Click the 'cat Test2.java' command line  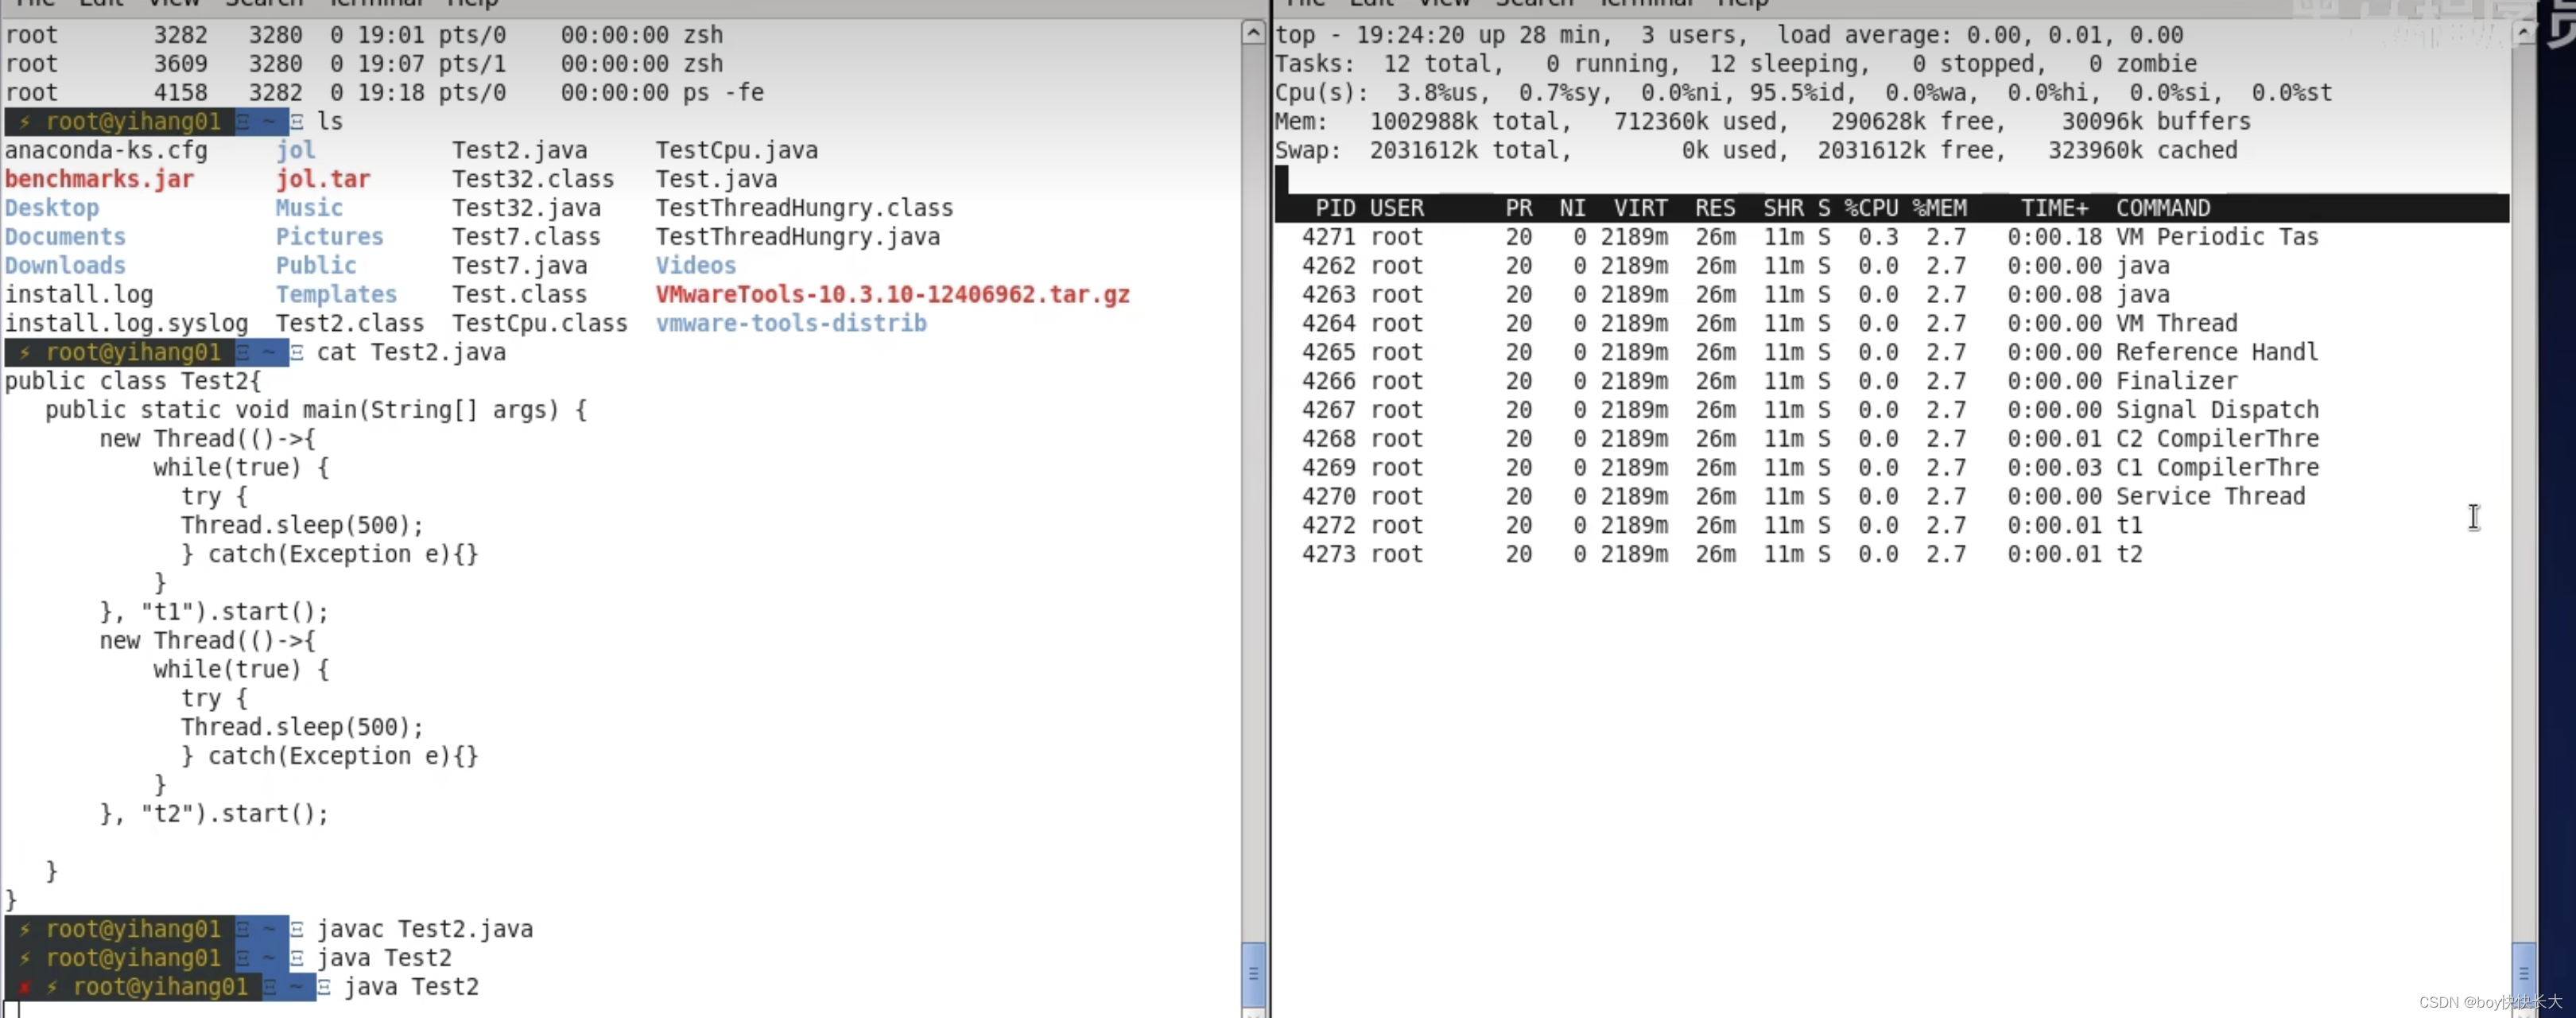[411, 352]
